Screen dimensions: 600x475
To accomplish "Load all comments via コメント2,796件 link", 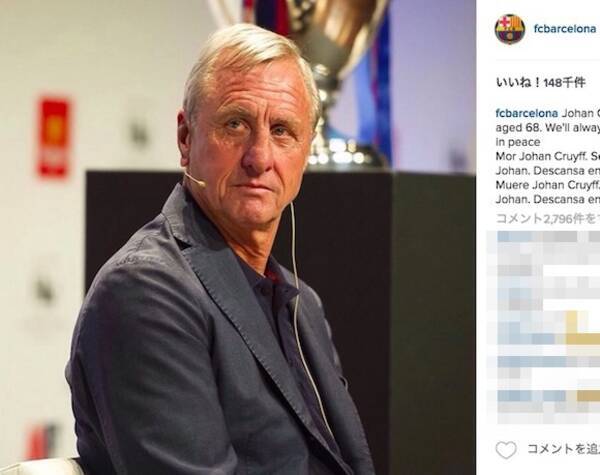I will point(548,219).
